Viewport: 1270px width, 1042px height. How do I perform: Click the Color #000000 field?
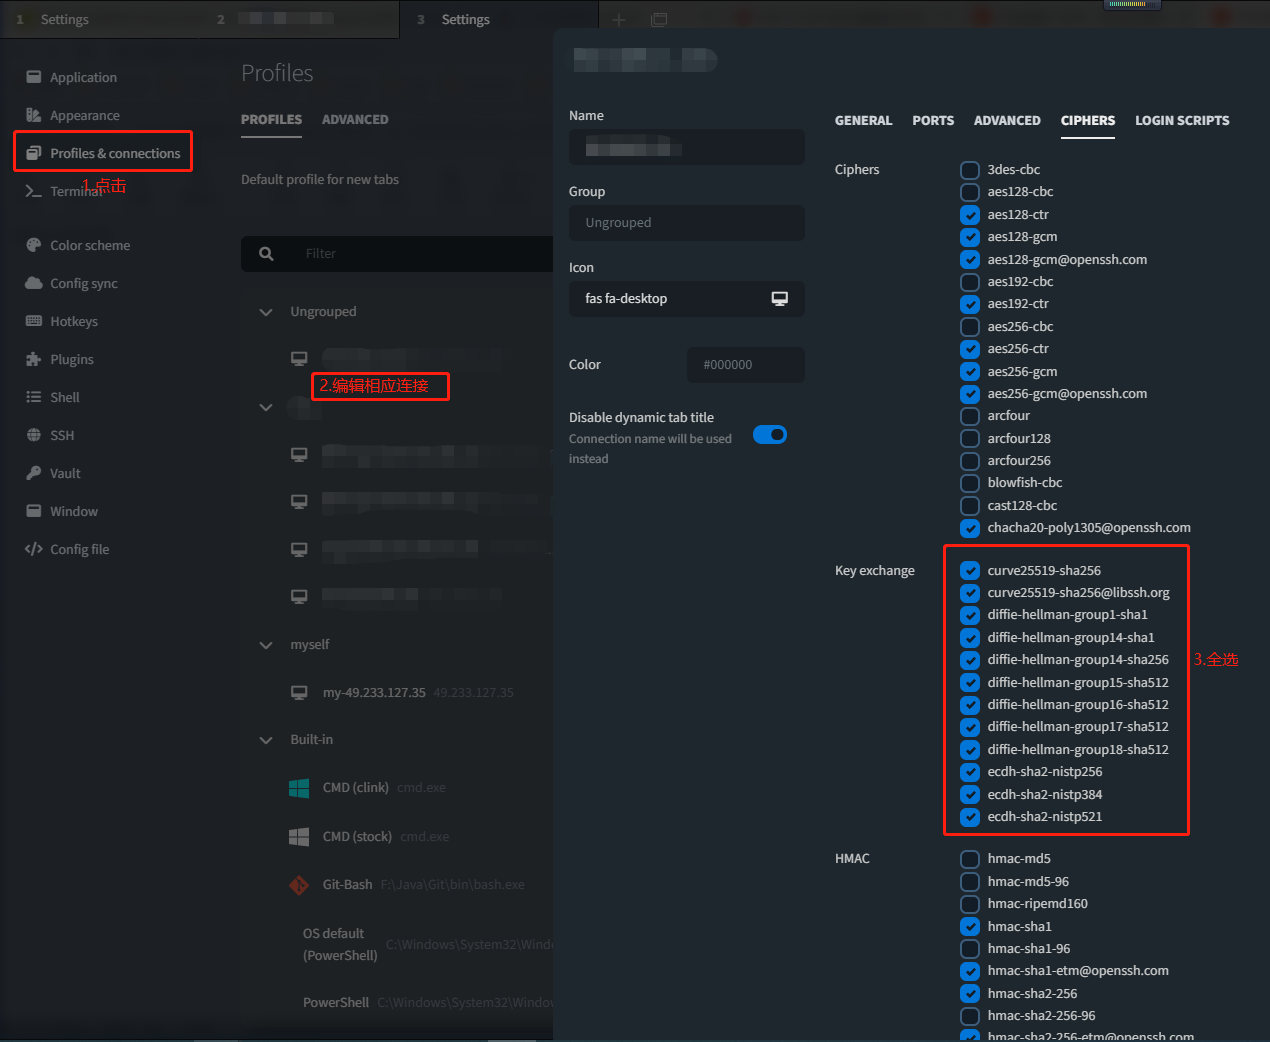(745, 365)
